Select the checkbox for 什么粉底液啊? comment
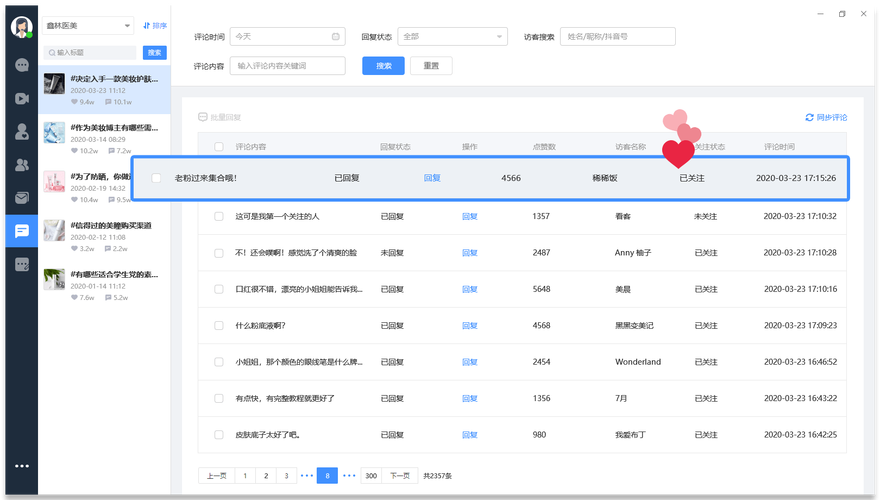The width and height of the screenshot is (880, 500). point(219,325)
